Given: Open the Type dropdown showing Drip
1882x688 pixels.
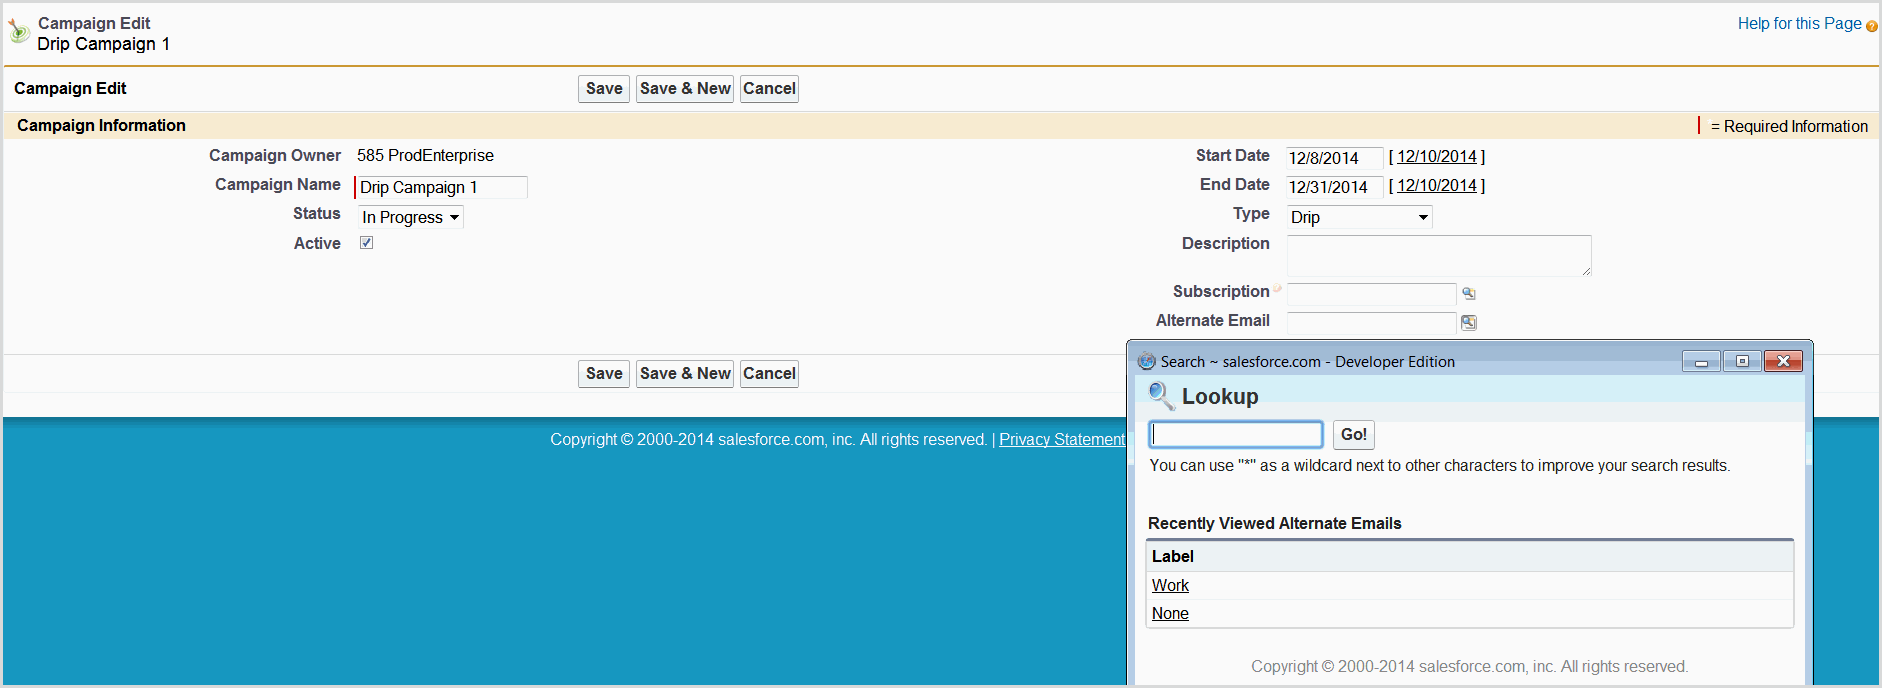Looking at the screenshot, I should [x=1359, y=217].
